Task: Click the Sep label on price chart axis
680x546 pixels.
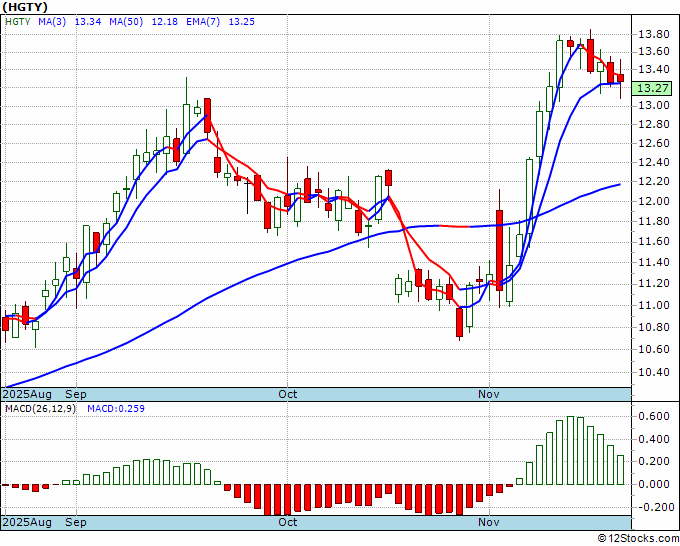Action: point(76,394)
